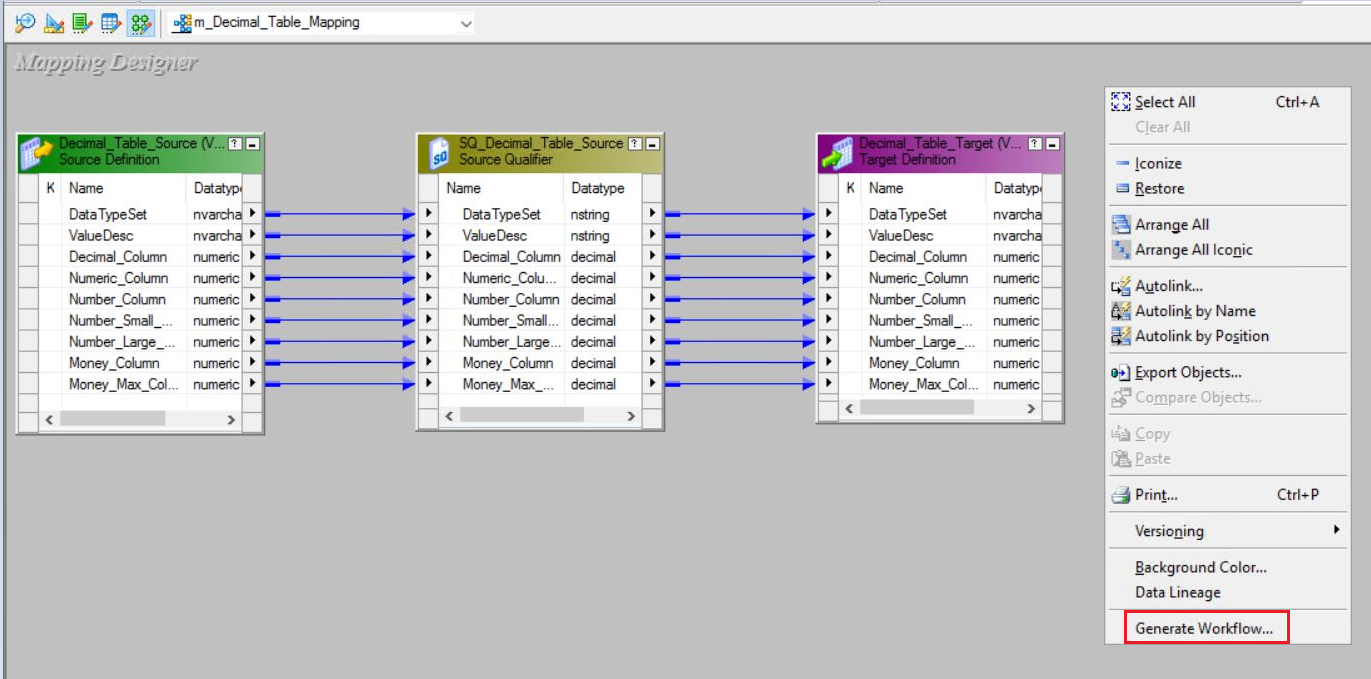Image resolution: width=1371 pixels, height=679 pixels.
Task: Click the Decimal_Table_Target definition icon
Action: pyautogui.click(x=837, y=152)
